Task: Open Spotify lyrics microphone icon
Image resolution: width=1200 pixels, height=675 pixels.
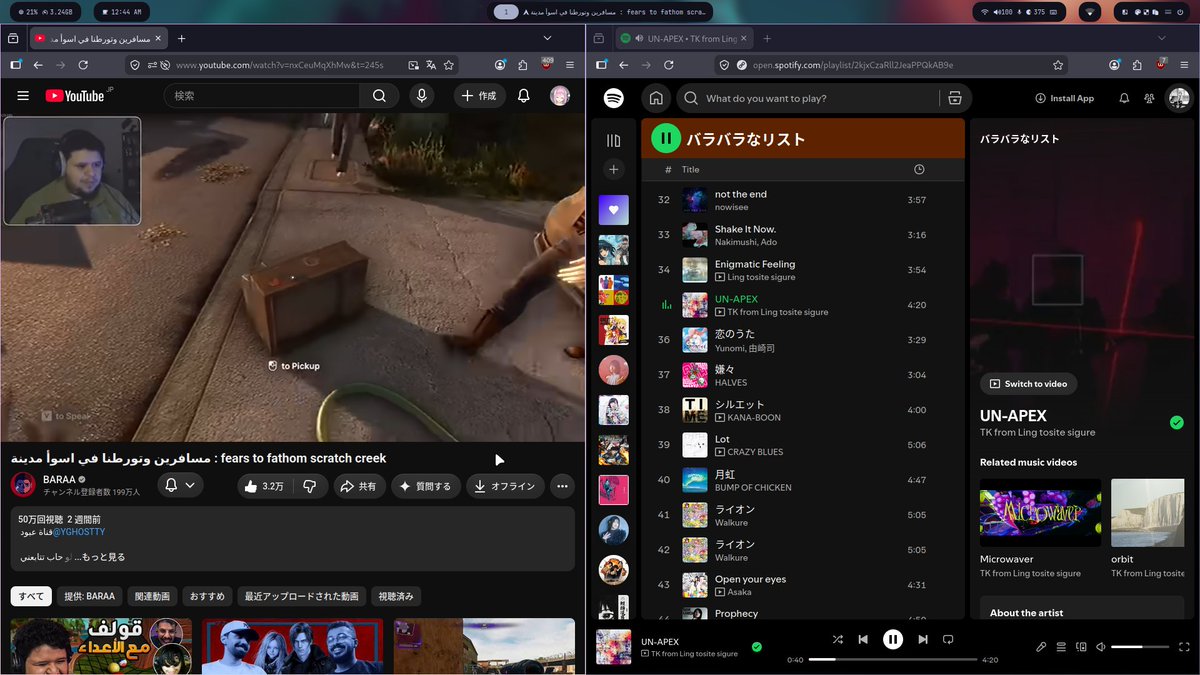Action: (1041, 647)
